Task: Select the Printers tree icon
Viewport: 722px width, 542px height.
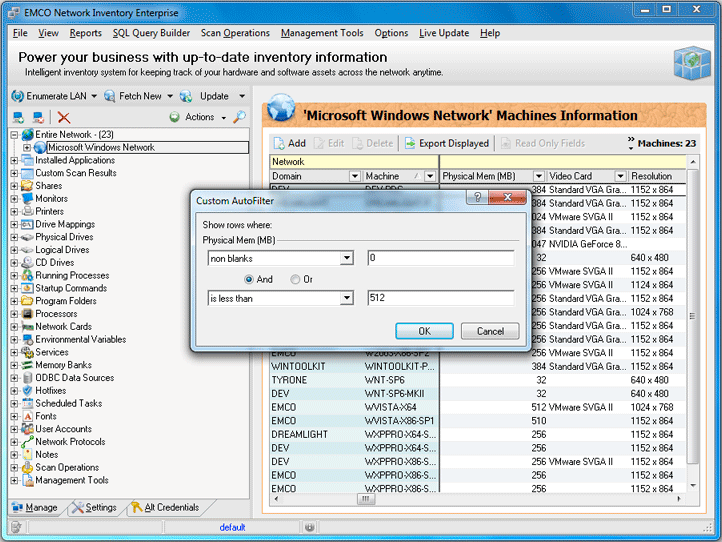Action: click(27, 212)
